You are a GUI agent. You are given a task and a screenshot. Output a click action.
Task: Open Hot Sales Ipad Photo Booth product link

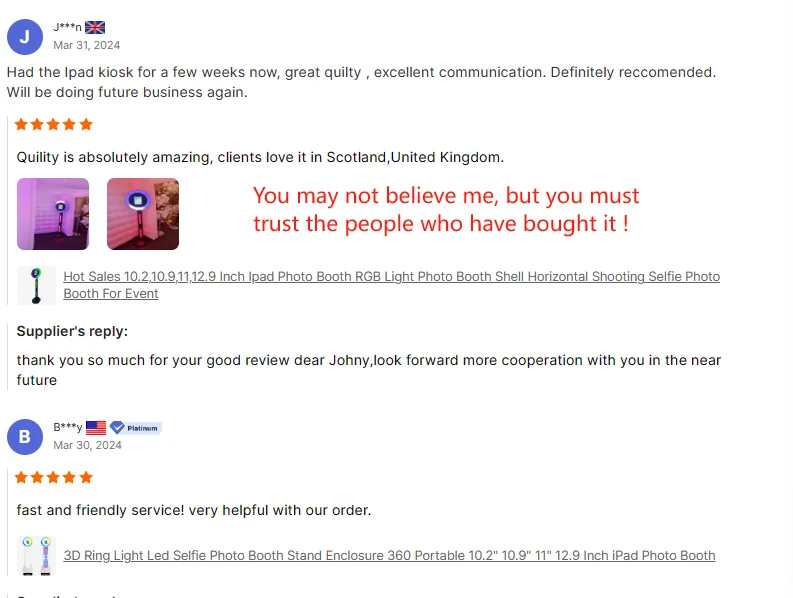(391, 285)
